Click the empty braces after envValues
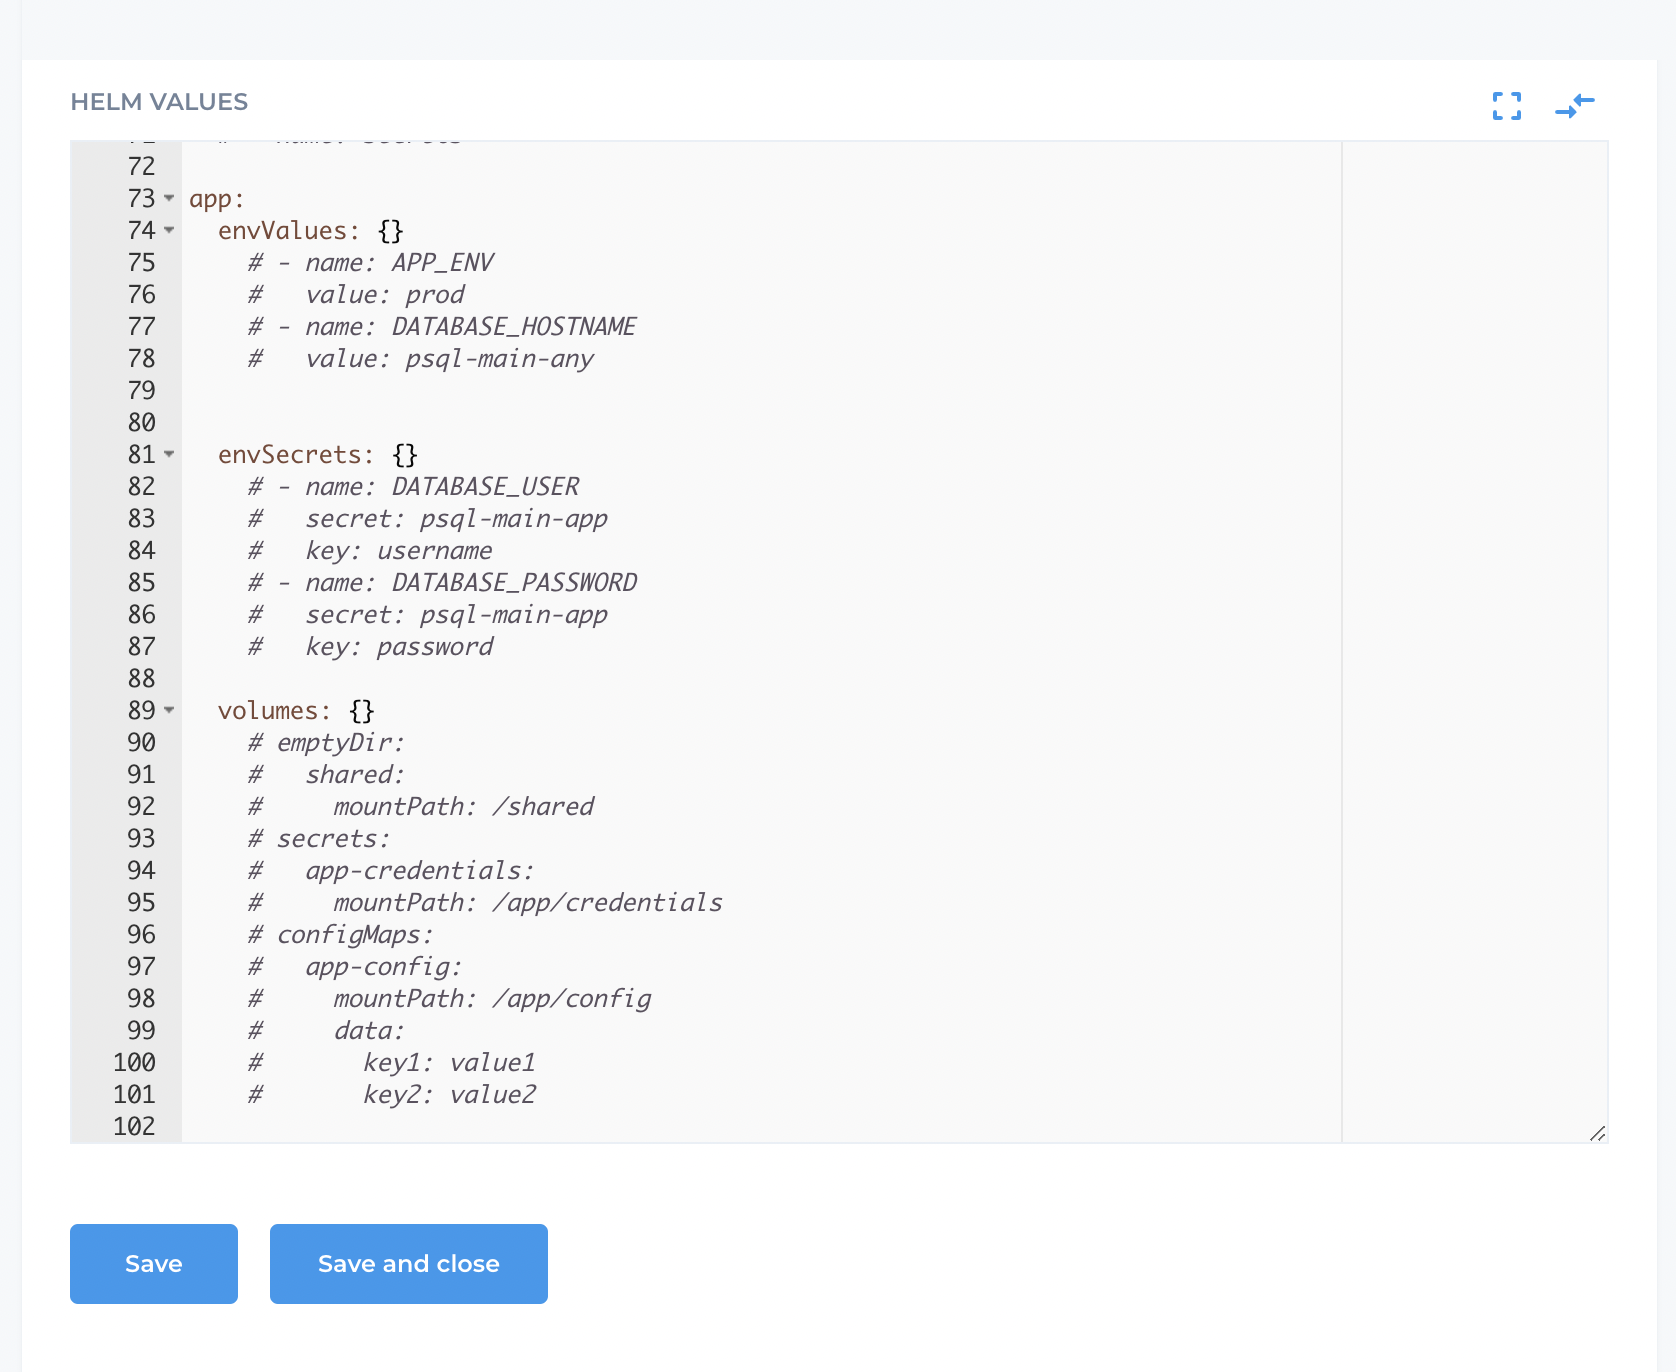This screenshot has width=1676, height=1372. coord(390,231)
